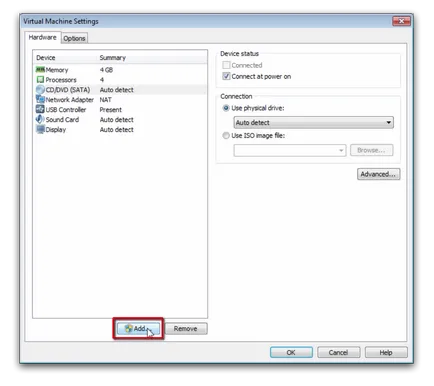Click the 4 GB memory summary
The height and width of the screenshot is (386, 434).
(106, 70)
